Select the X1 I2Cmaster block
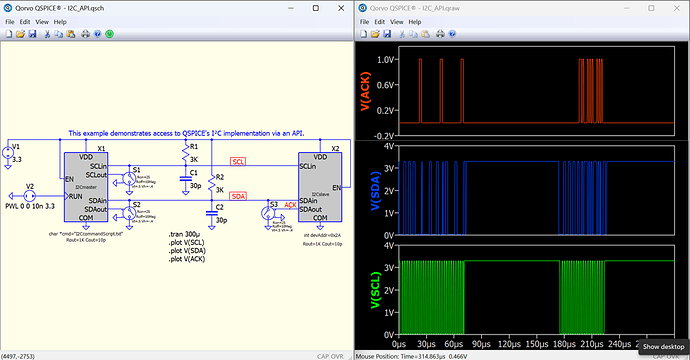This screenshot has width=690, height=360. (86, 187)
